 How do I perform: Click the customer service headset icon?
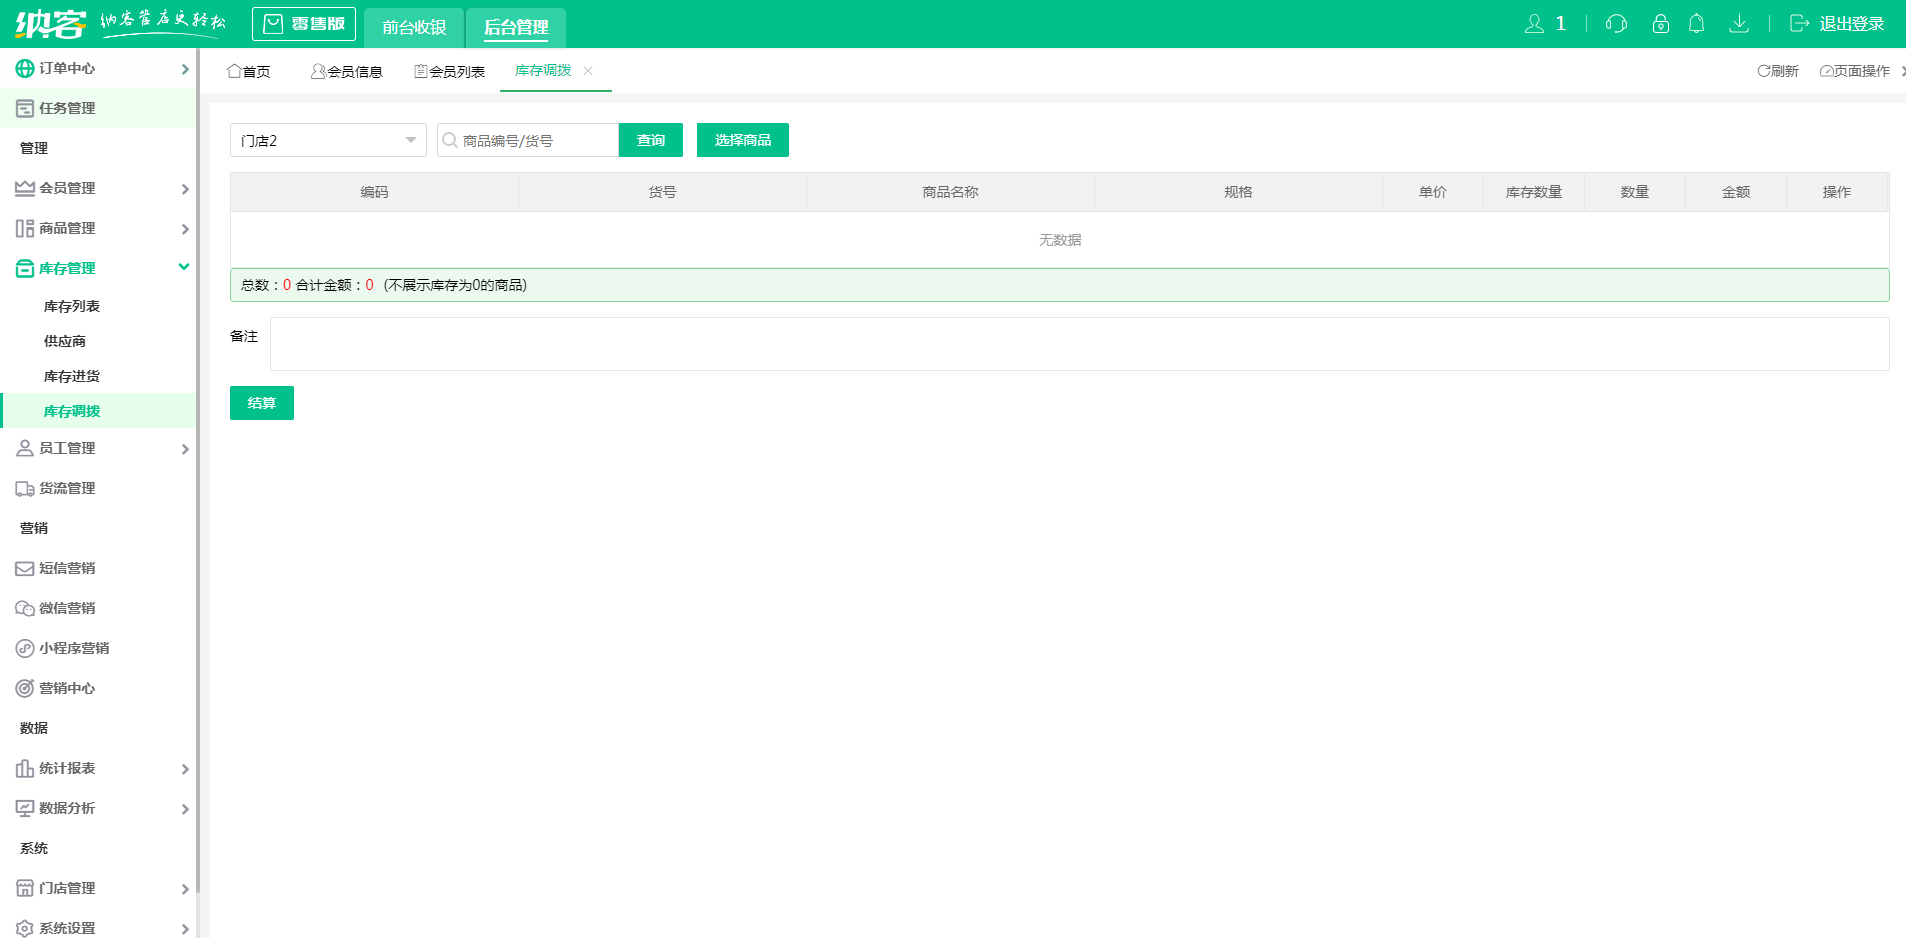(1616, 24)
